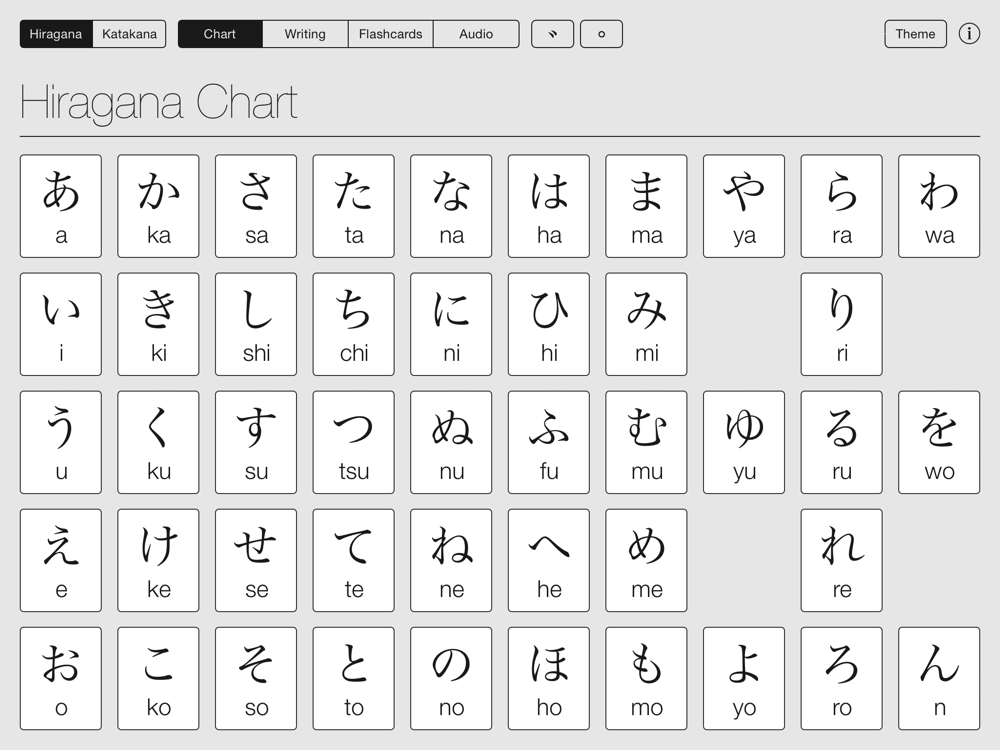1000x750 pixels.
Task: Open the Flashcards tab
Action: [x=390, y=34]
